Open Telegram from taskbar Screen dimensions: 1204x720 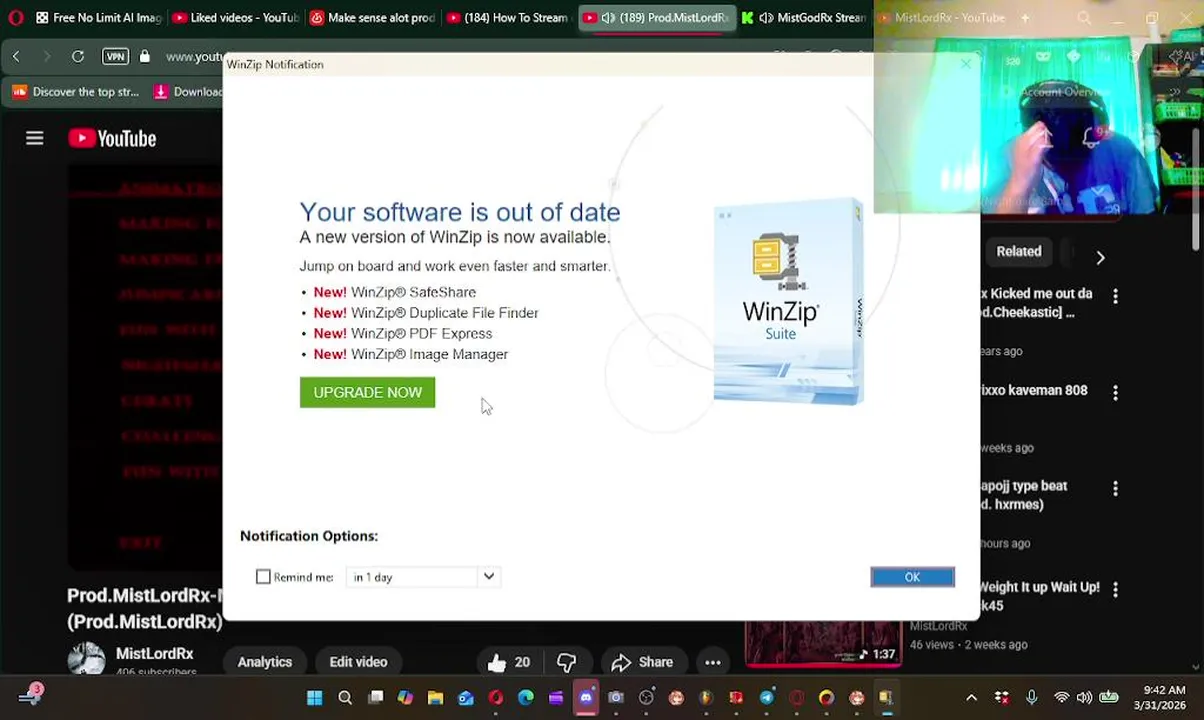tap(766, 698)
